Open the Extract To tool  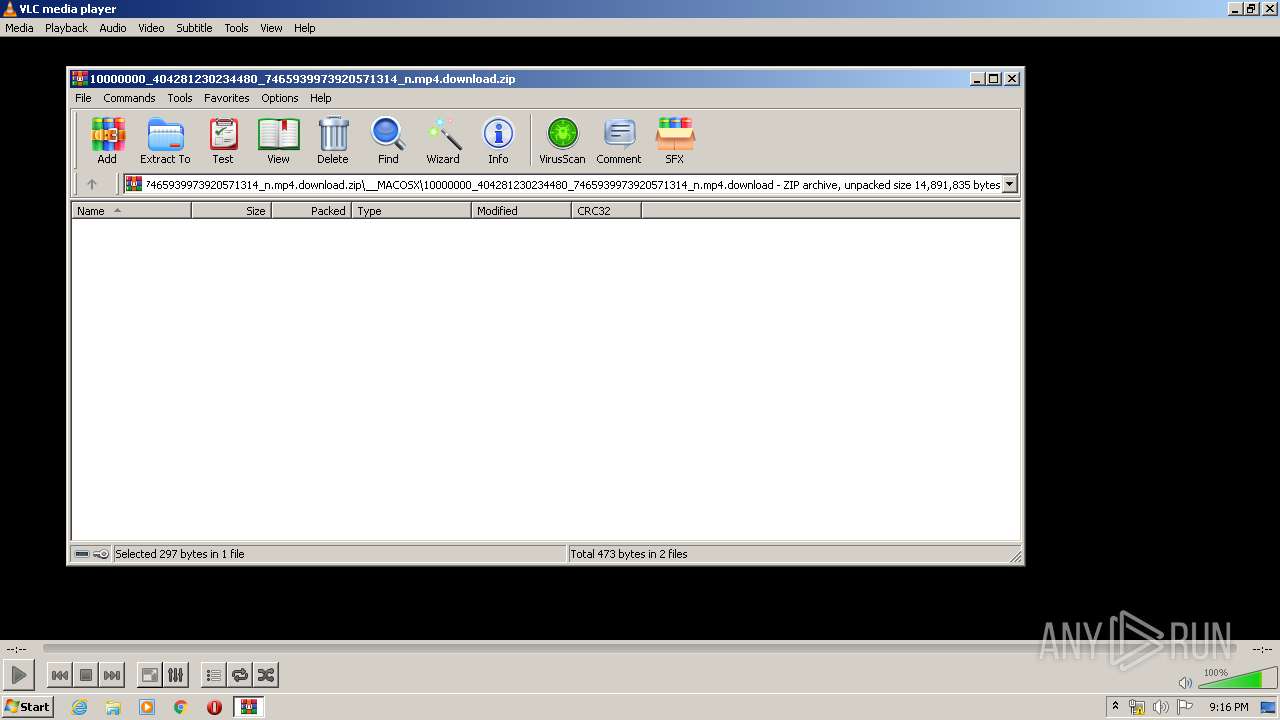point(165,140)
